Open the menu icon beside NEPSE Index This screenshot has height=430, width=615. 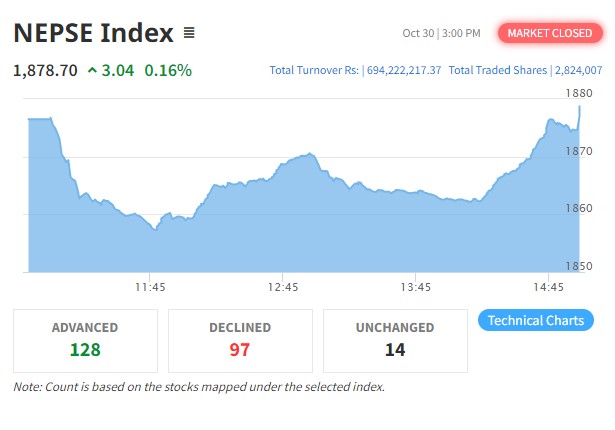[x=190, y=33]
